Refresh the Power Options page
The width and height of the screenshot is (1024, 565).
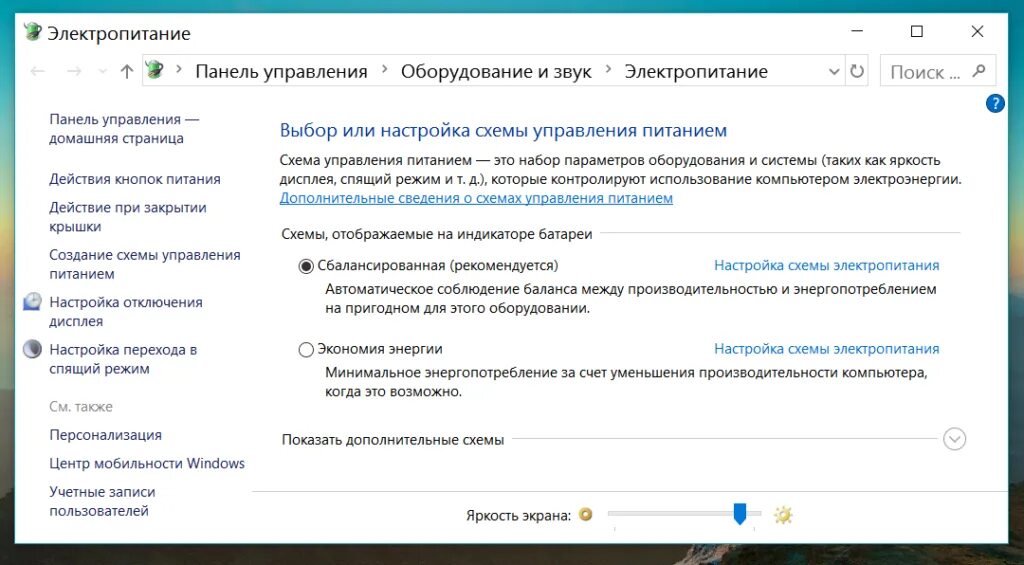coord(857,71)
